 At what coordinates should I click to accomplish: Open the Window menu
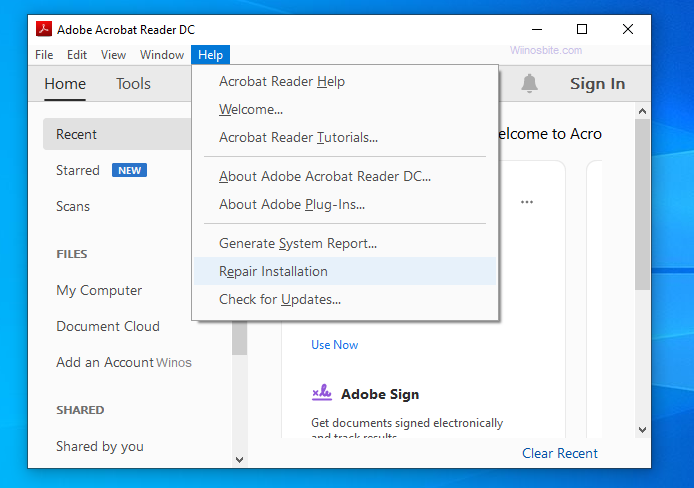pyautogui.click(x=162, y=55)
